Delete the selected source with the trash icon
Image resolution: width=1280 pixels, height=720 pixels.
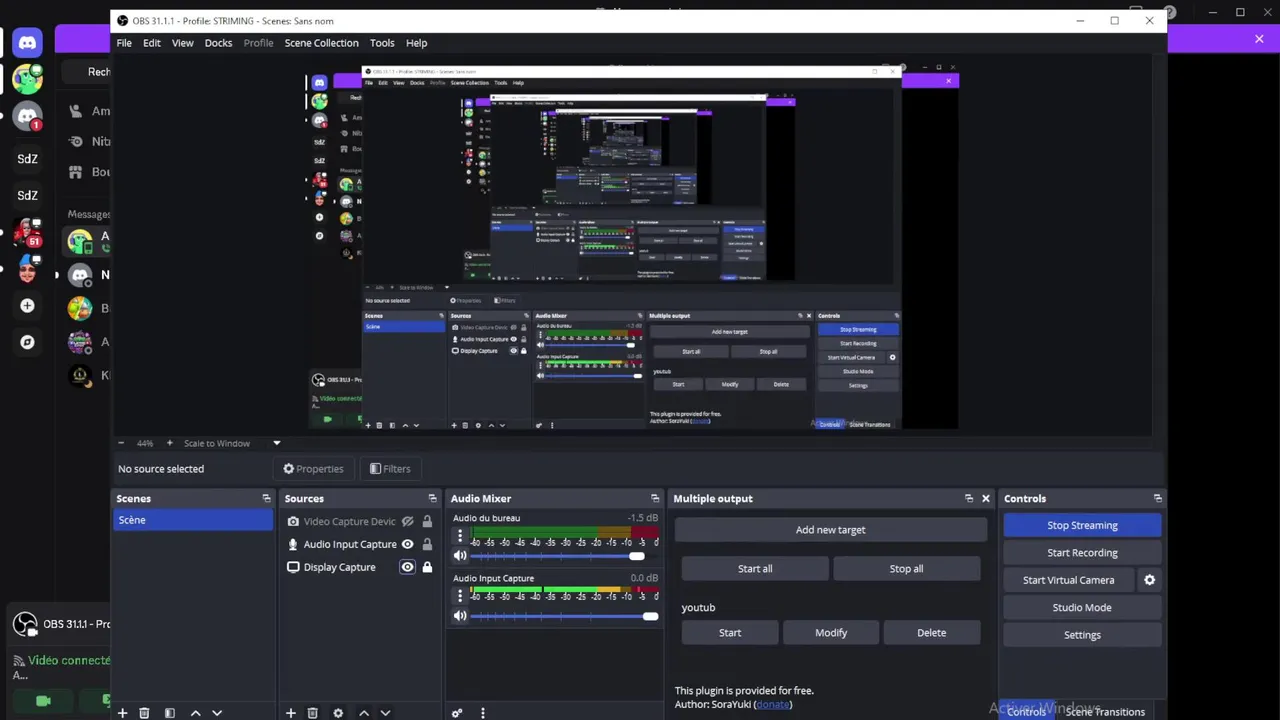[312, 713]
